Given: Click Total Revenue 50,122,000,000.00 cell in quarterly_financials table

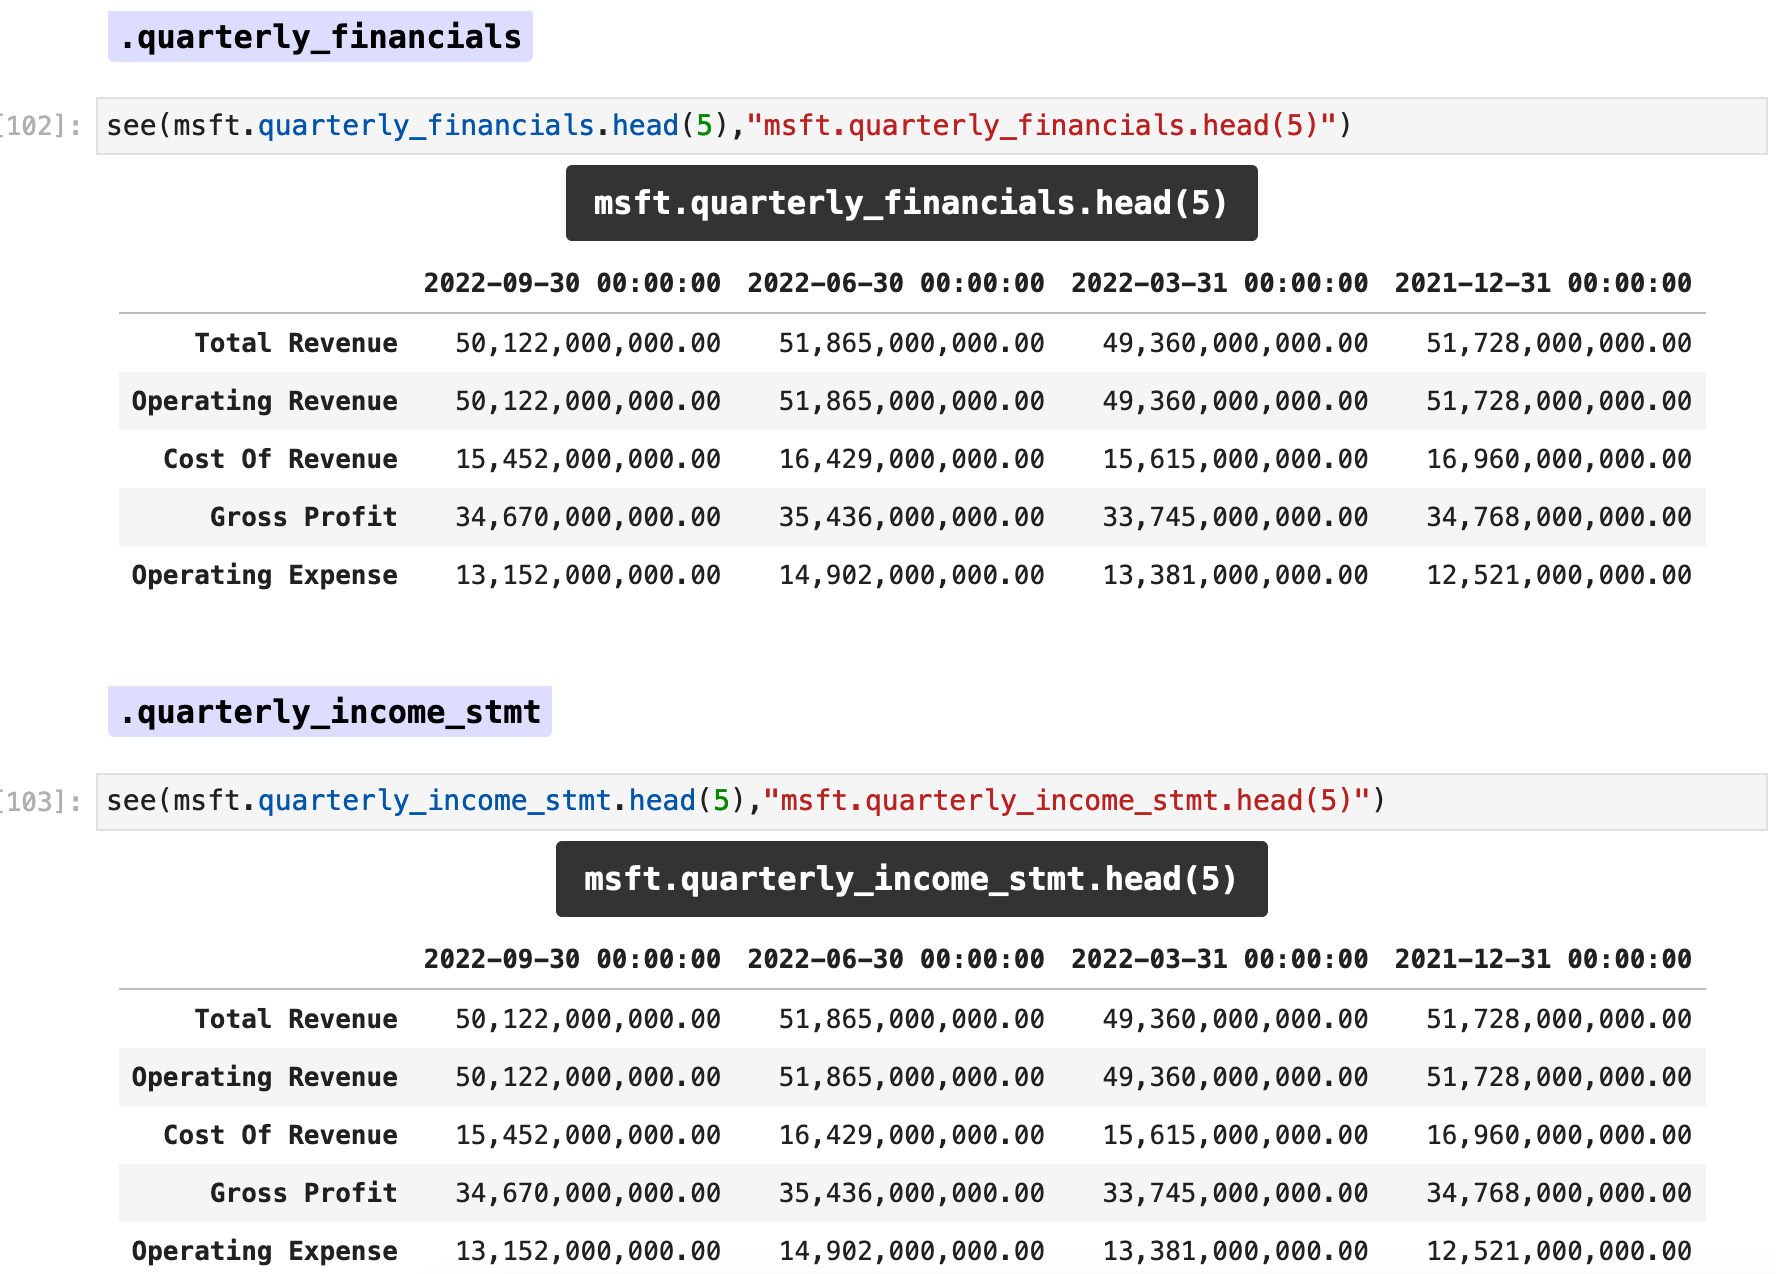Looking at the screenshot, I should click(x=588, y=343).
